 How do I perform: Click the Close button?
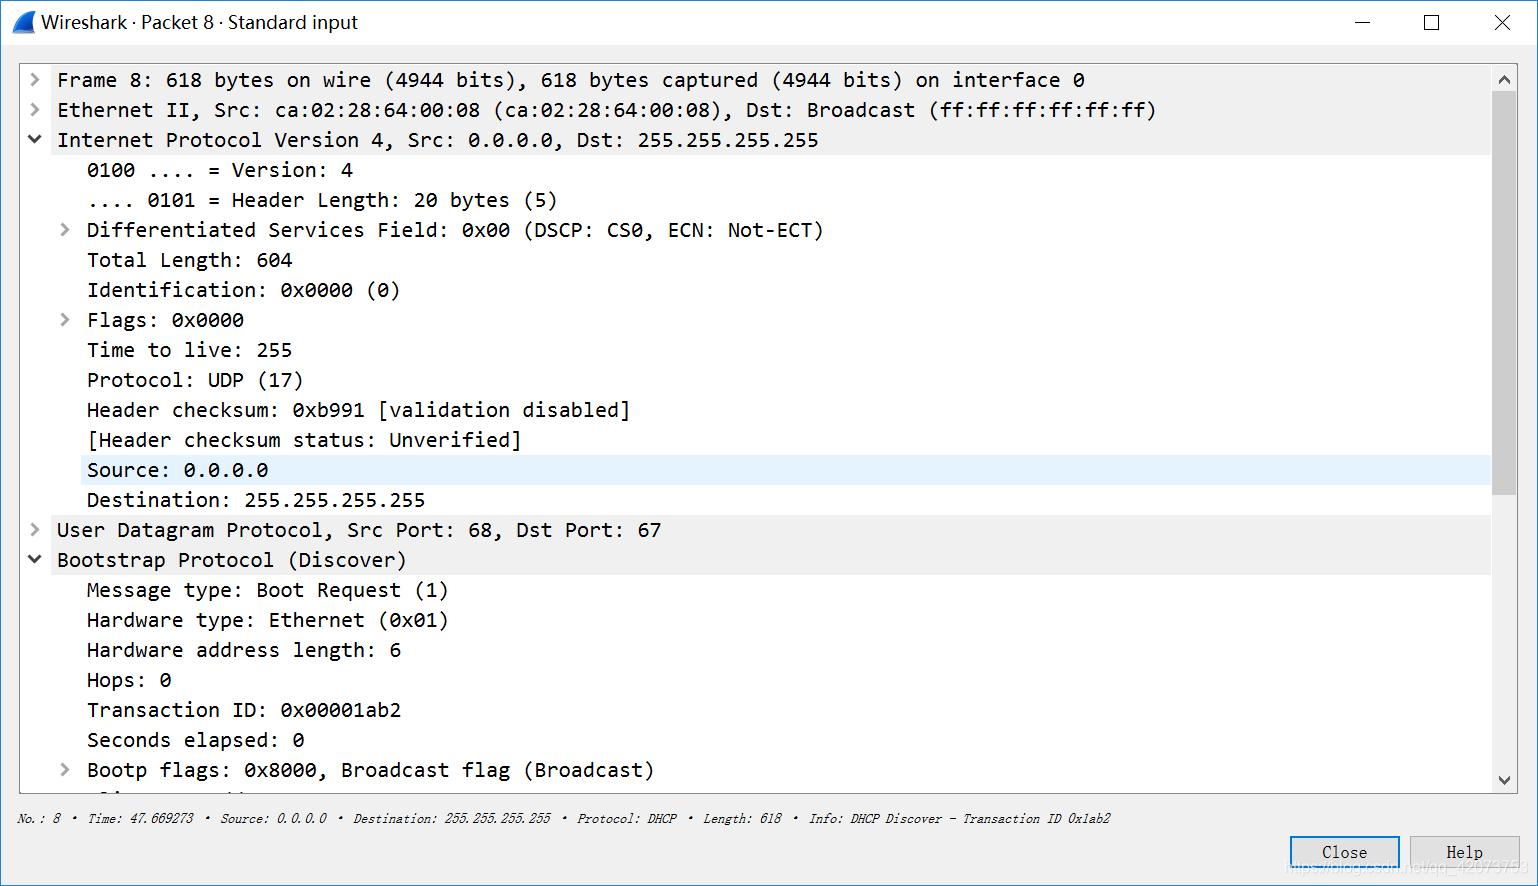coord(1344,852)
